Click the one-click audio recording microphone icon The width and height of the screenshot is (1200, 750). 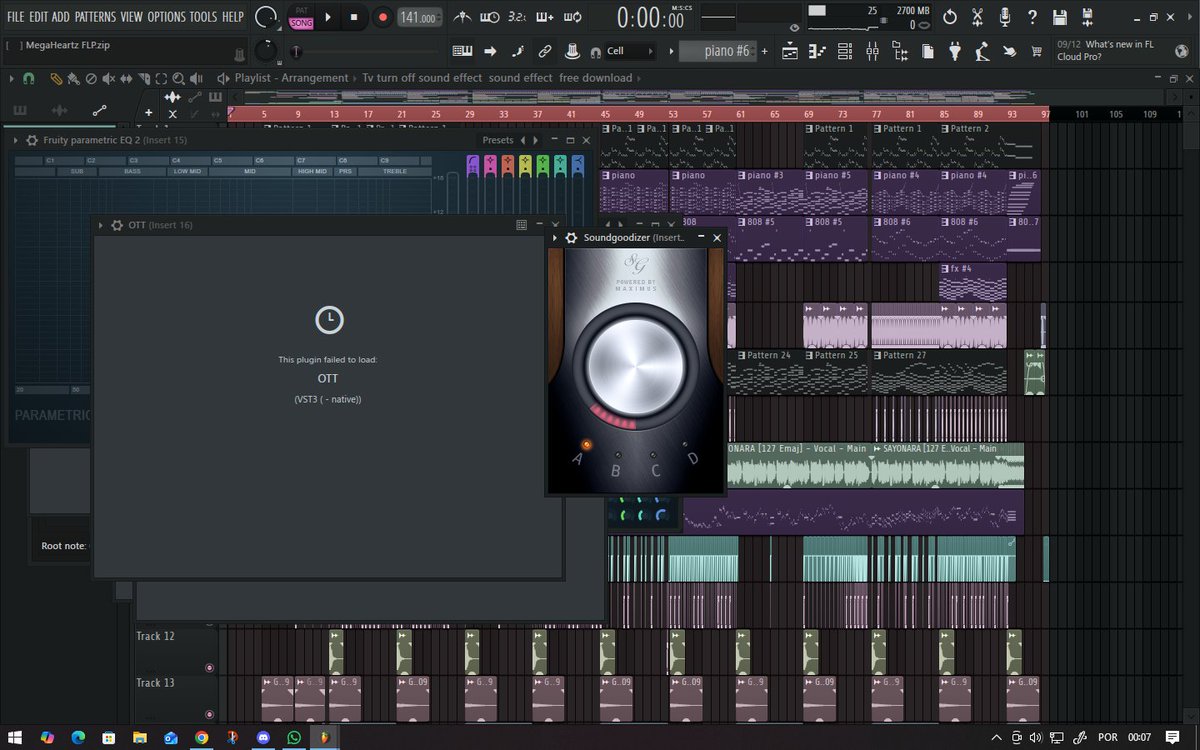pos(1004,17)
